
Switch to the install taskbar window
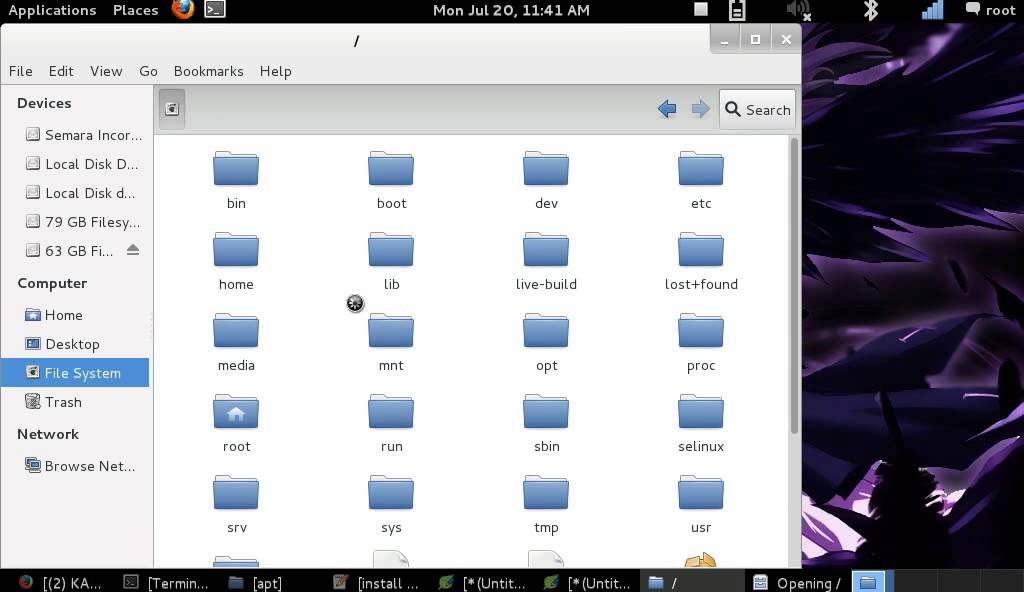375,582
